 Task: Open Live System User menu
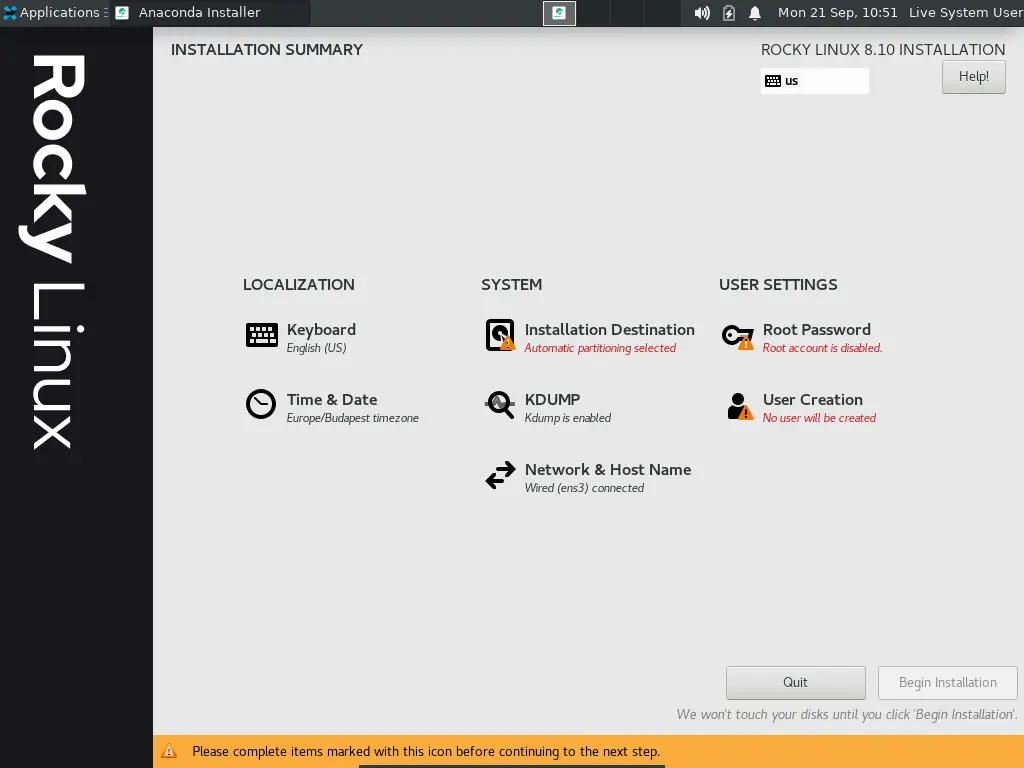tap(965, 12)
